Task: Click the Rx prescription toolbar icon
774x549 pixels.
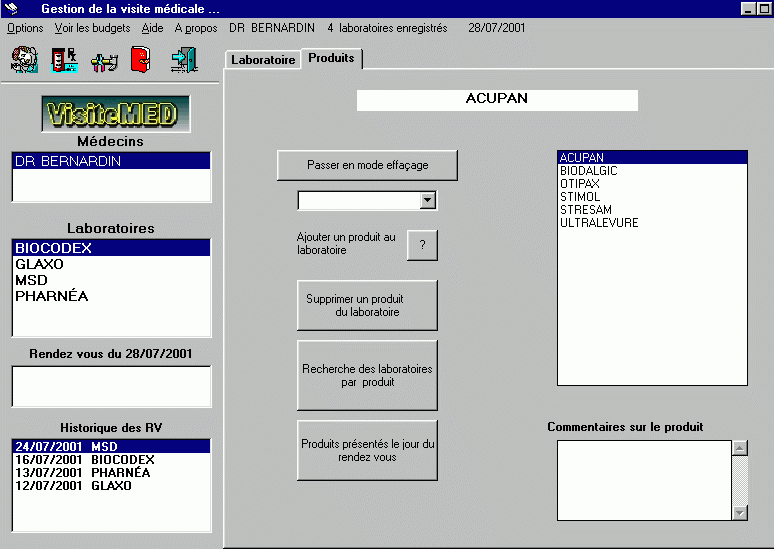Action: (x=65, y=60)
